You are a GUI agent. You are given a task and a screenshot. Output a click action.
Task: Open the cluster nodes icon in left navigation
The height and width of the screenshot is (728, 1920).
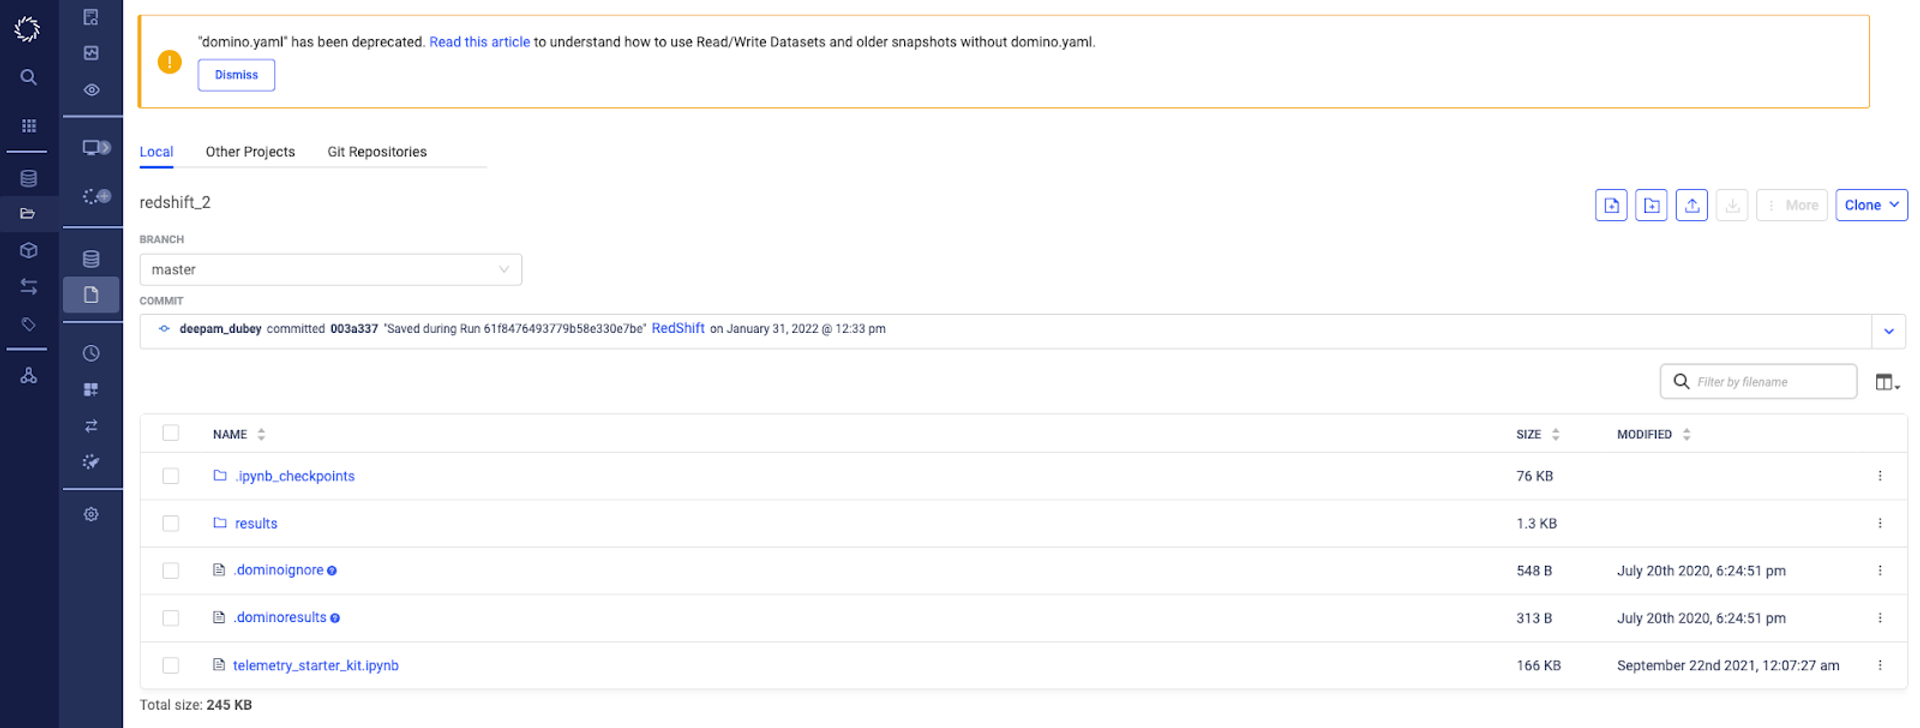click(28, 376)
